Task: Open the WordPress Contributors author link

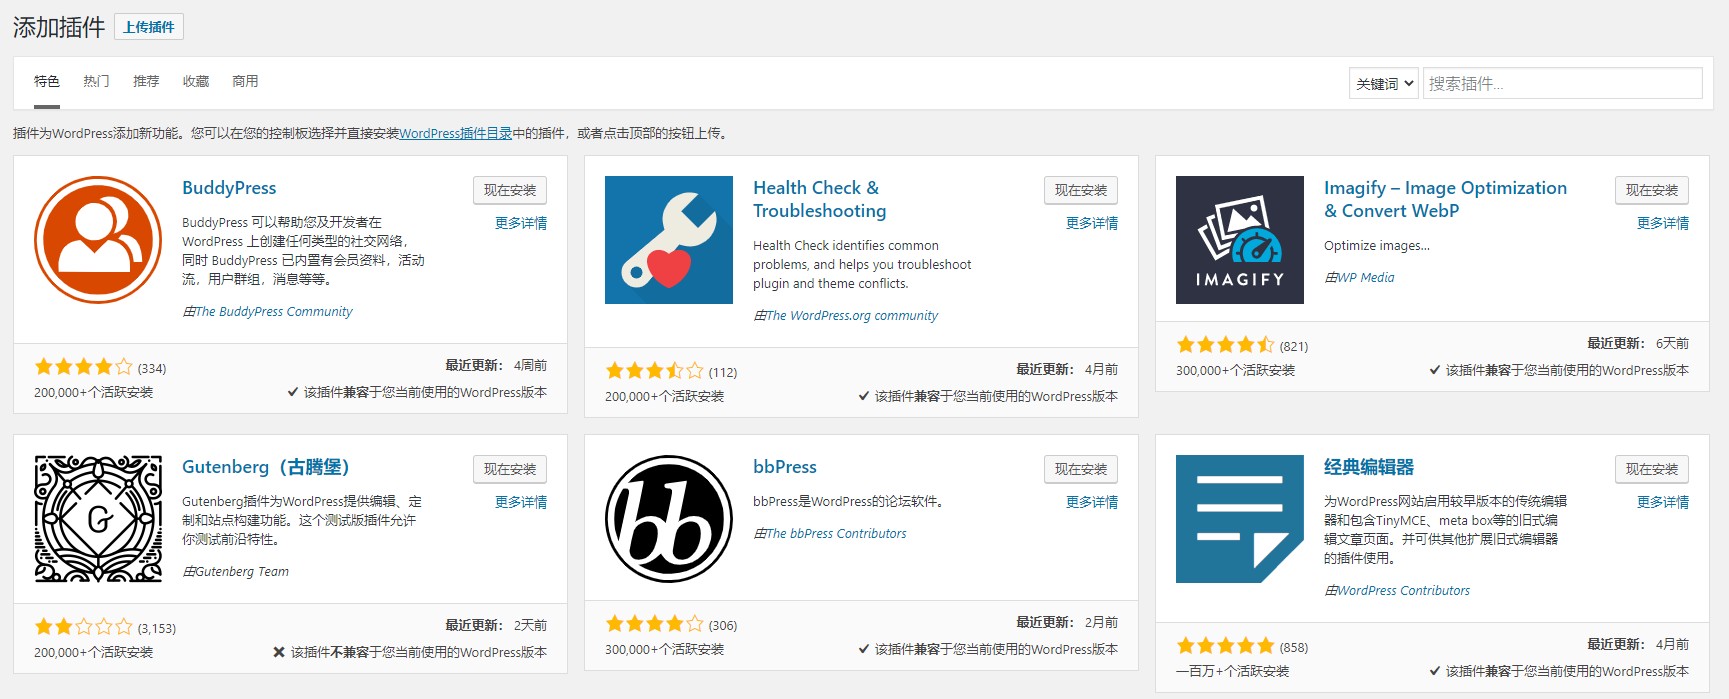Action: (1404, 591)
